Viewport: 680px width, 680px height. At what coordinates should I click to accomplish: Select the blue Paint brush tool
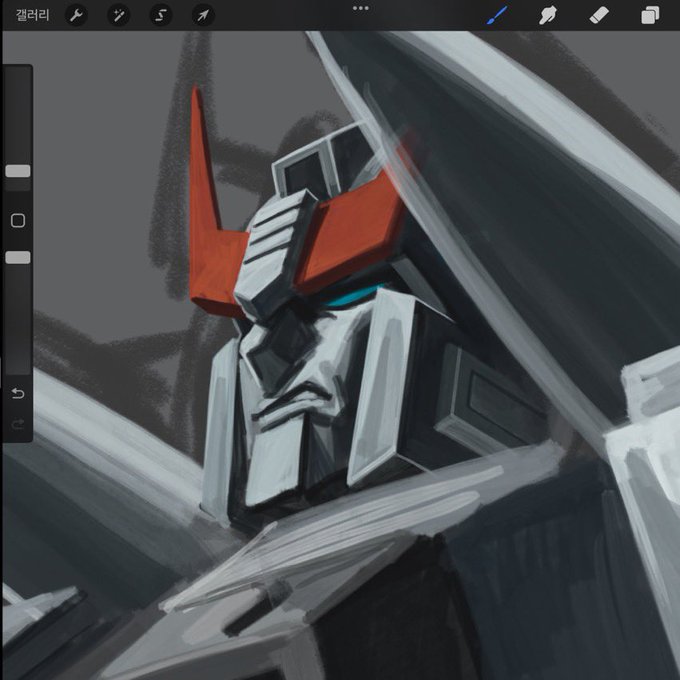click(497, 16)
